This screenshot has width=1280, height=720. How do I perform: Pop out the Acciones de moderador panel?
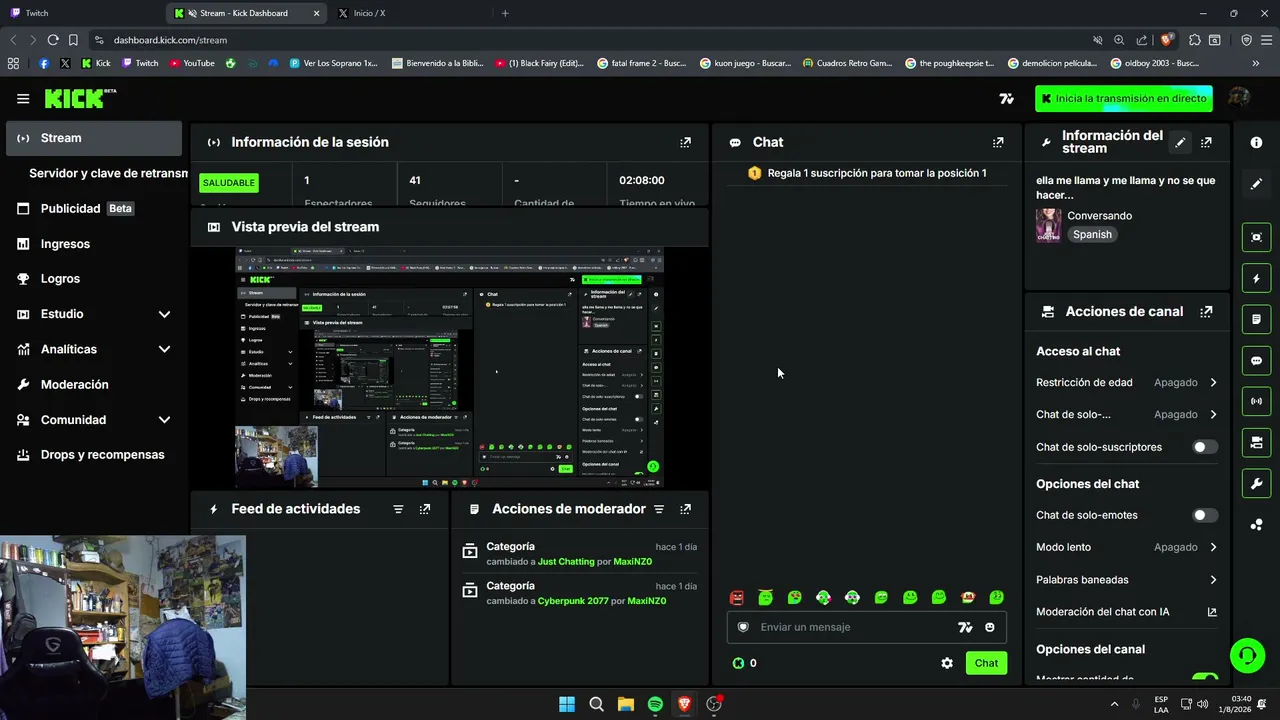(x=685, y=509)
